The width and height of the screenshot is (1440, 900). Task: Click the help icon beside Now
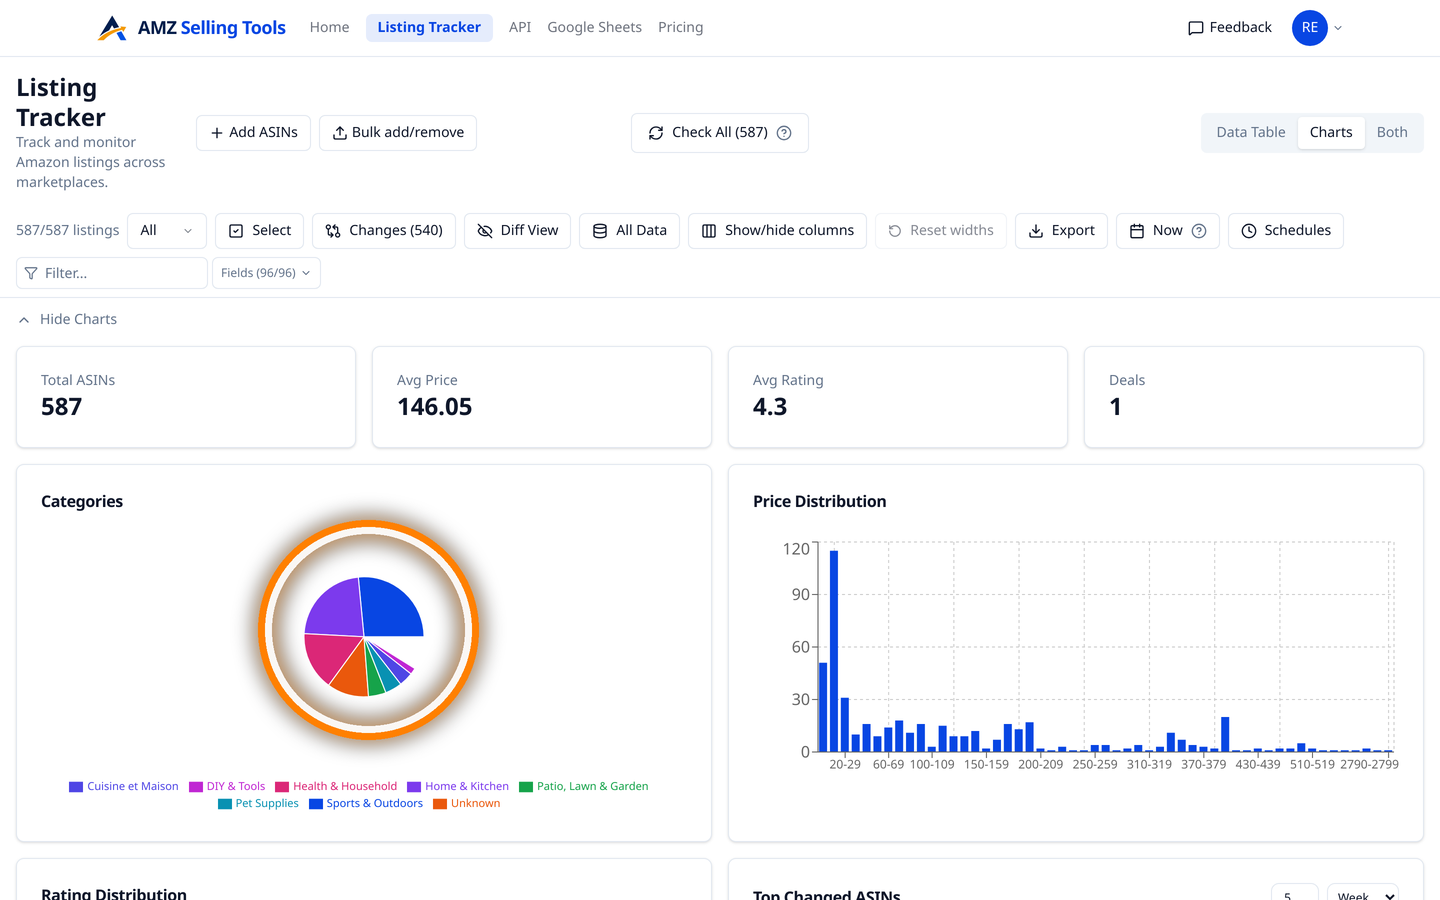point(1199,231)
